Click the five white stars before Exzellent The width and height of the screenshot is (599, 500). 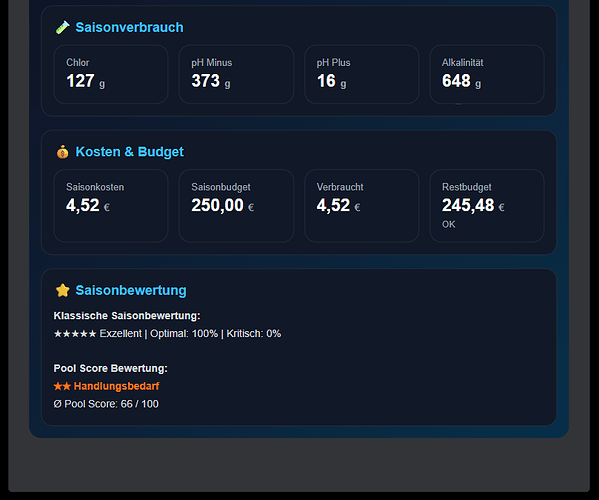tap(75, 334)
